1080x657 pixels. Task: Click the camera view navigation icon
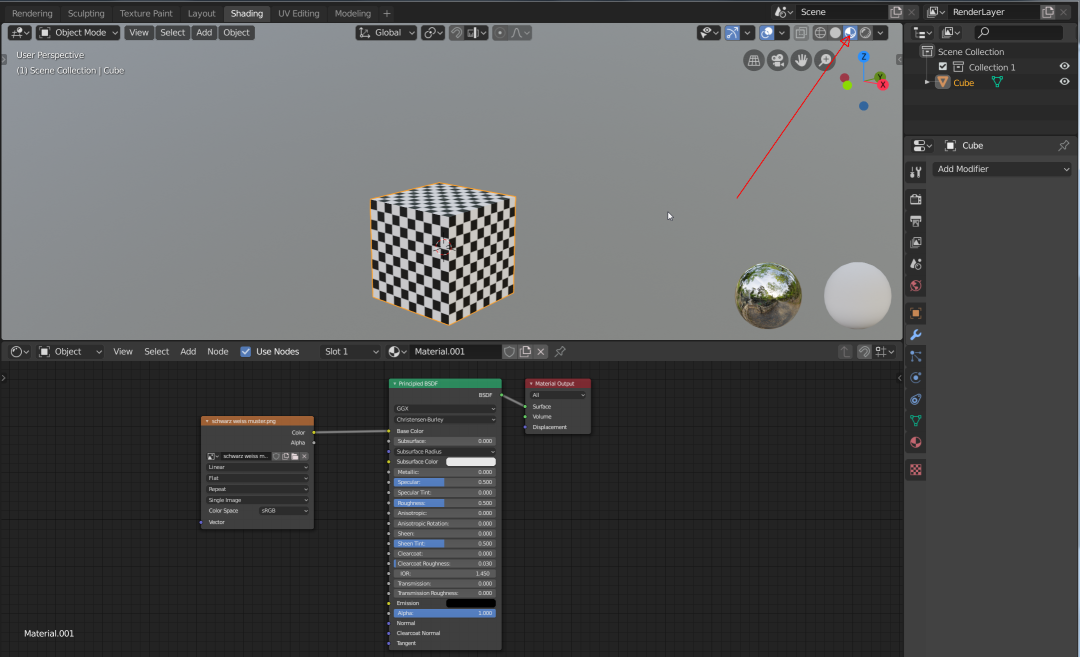[777, 61]
